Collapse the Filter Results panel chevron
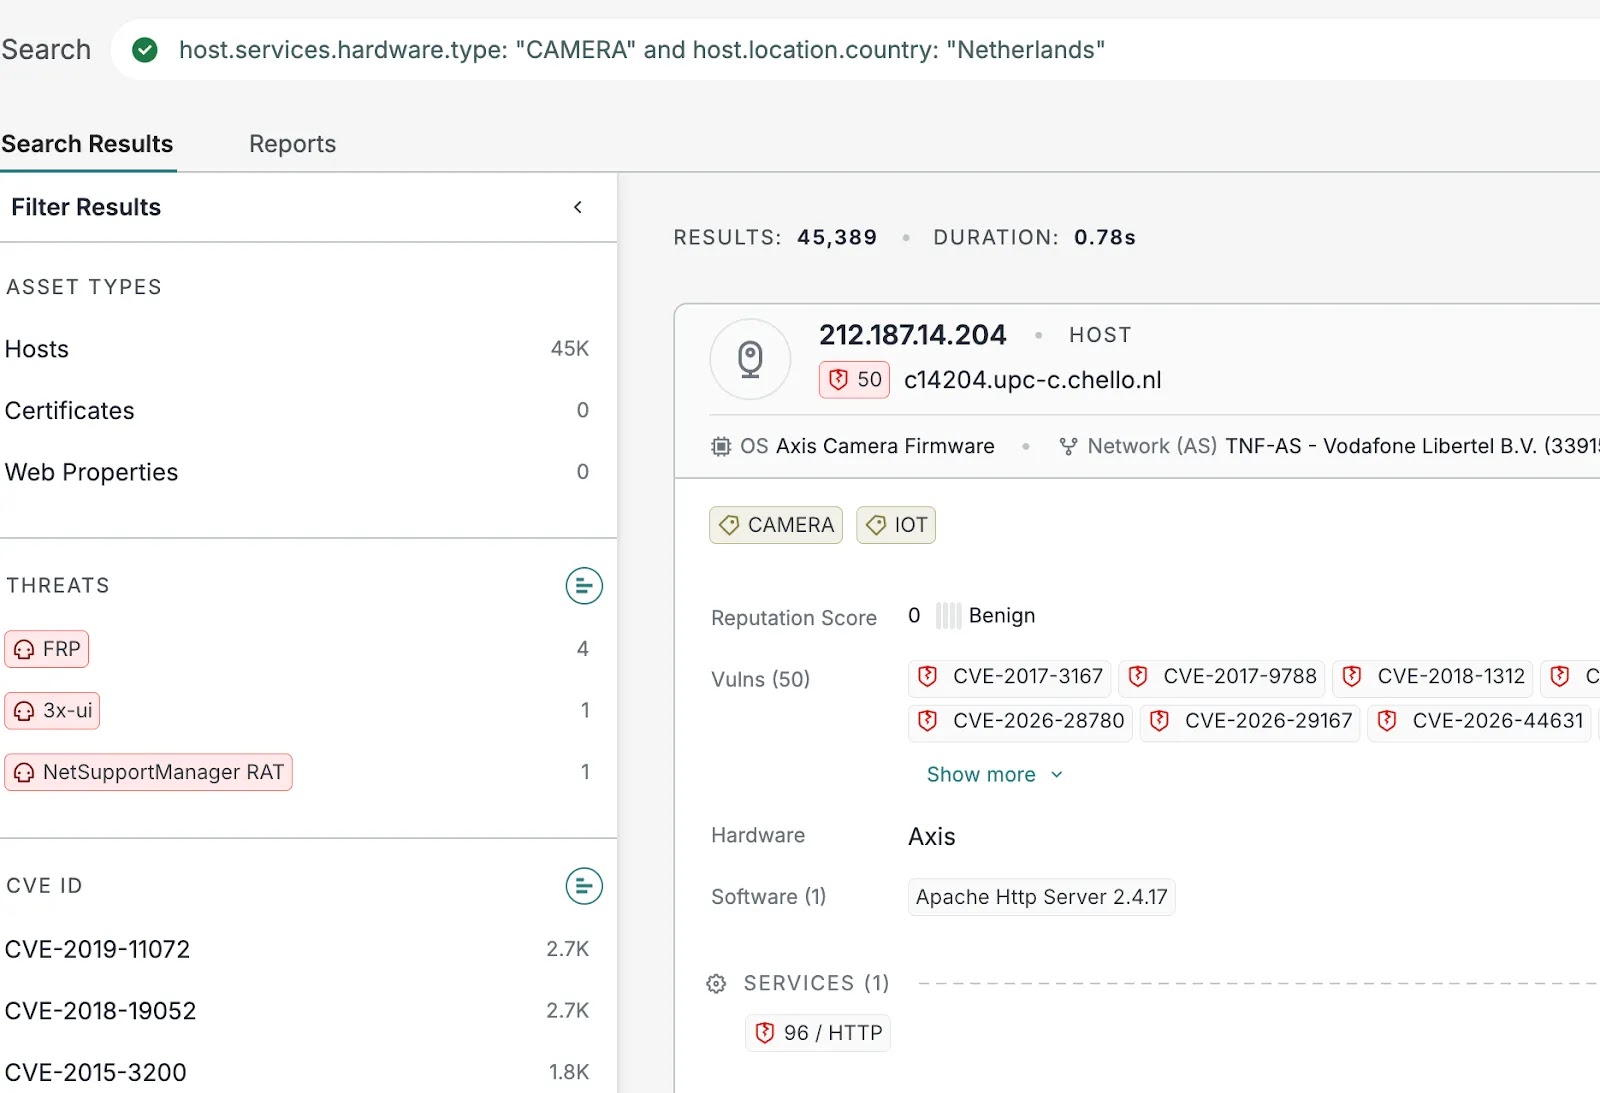The height and width of the screenshot is (1093, 1600). [578, 207]
